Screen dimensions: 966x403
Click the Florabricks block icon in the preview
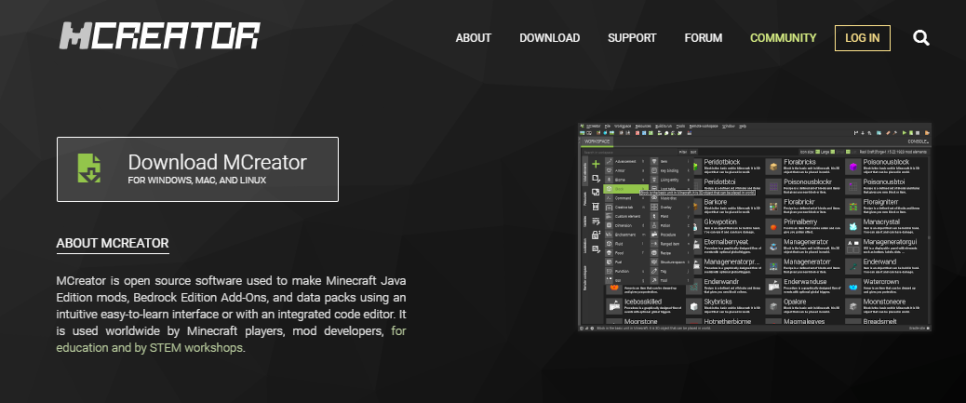tap(773, 165)
